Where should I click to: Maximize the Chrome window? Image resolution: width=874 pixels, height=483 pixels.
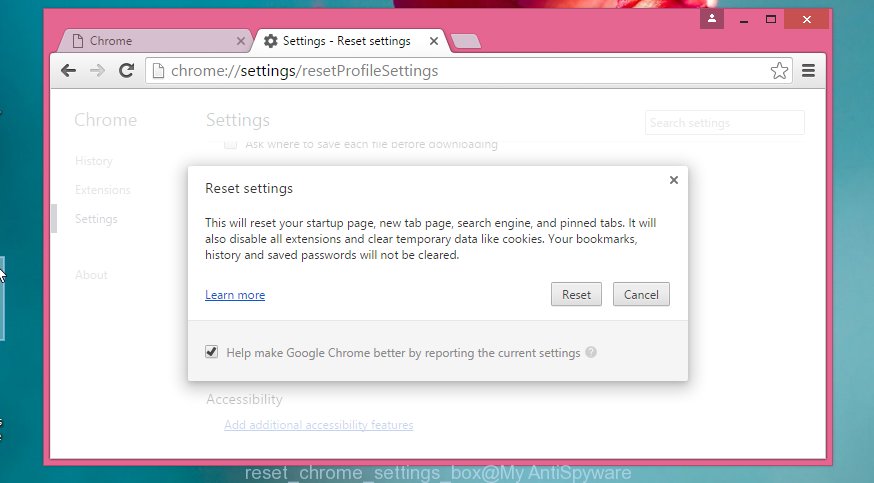(x=771, y=19)
